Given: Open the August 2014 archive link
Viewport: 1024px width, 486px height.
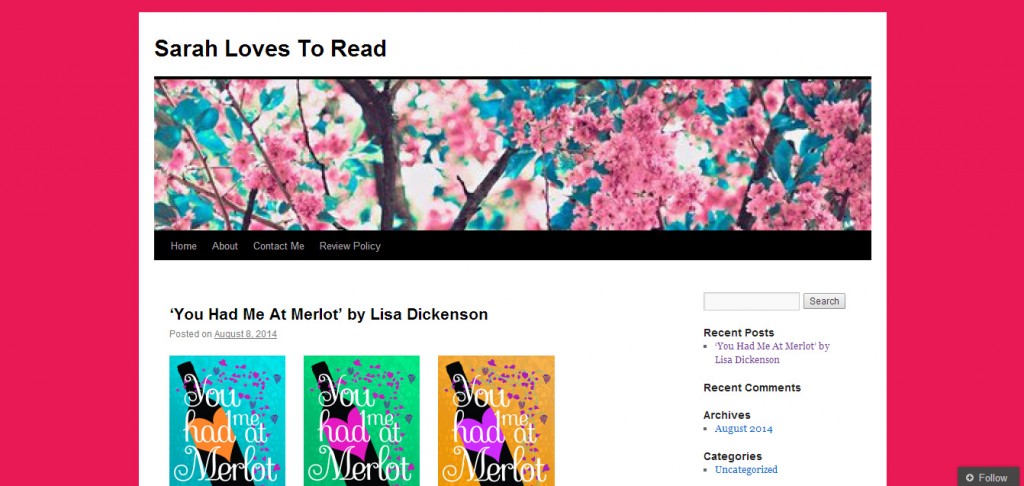Looking at the screenshot, I should [743, 429].
